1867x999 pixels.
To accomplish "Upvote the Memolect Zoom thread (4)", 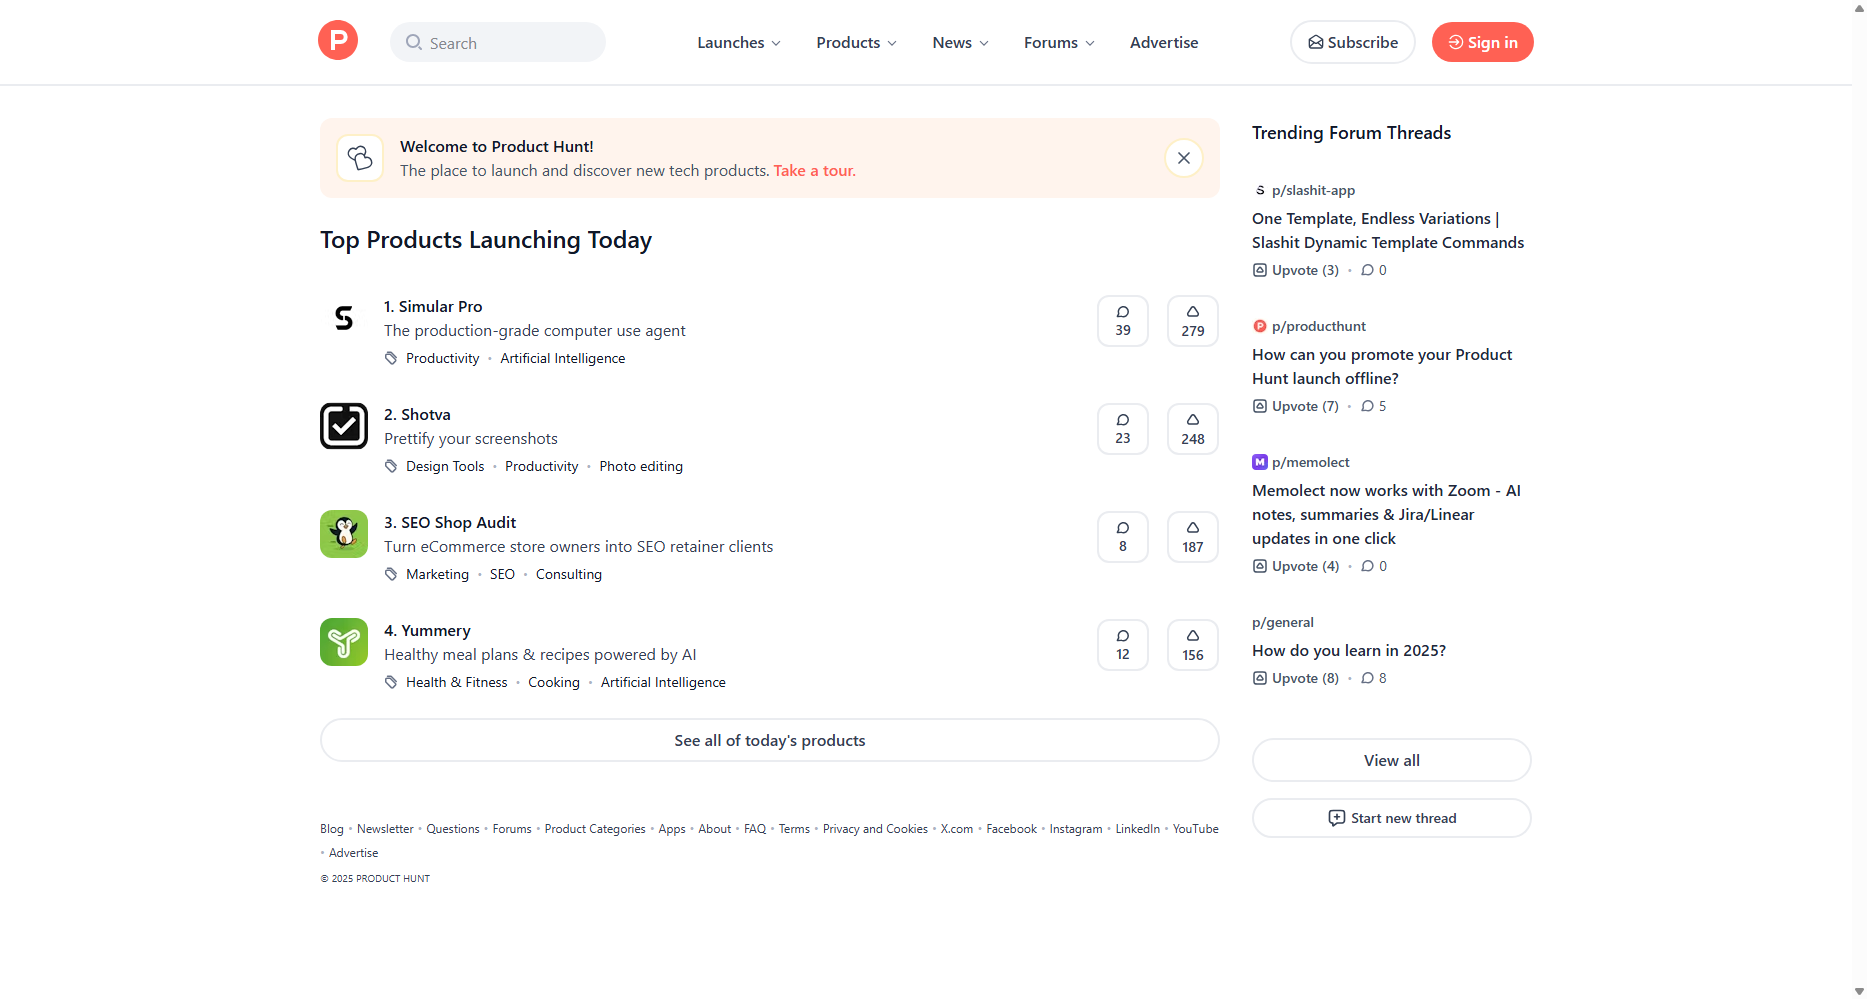I will pyautogui.click(x=1295, y=566).
